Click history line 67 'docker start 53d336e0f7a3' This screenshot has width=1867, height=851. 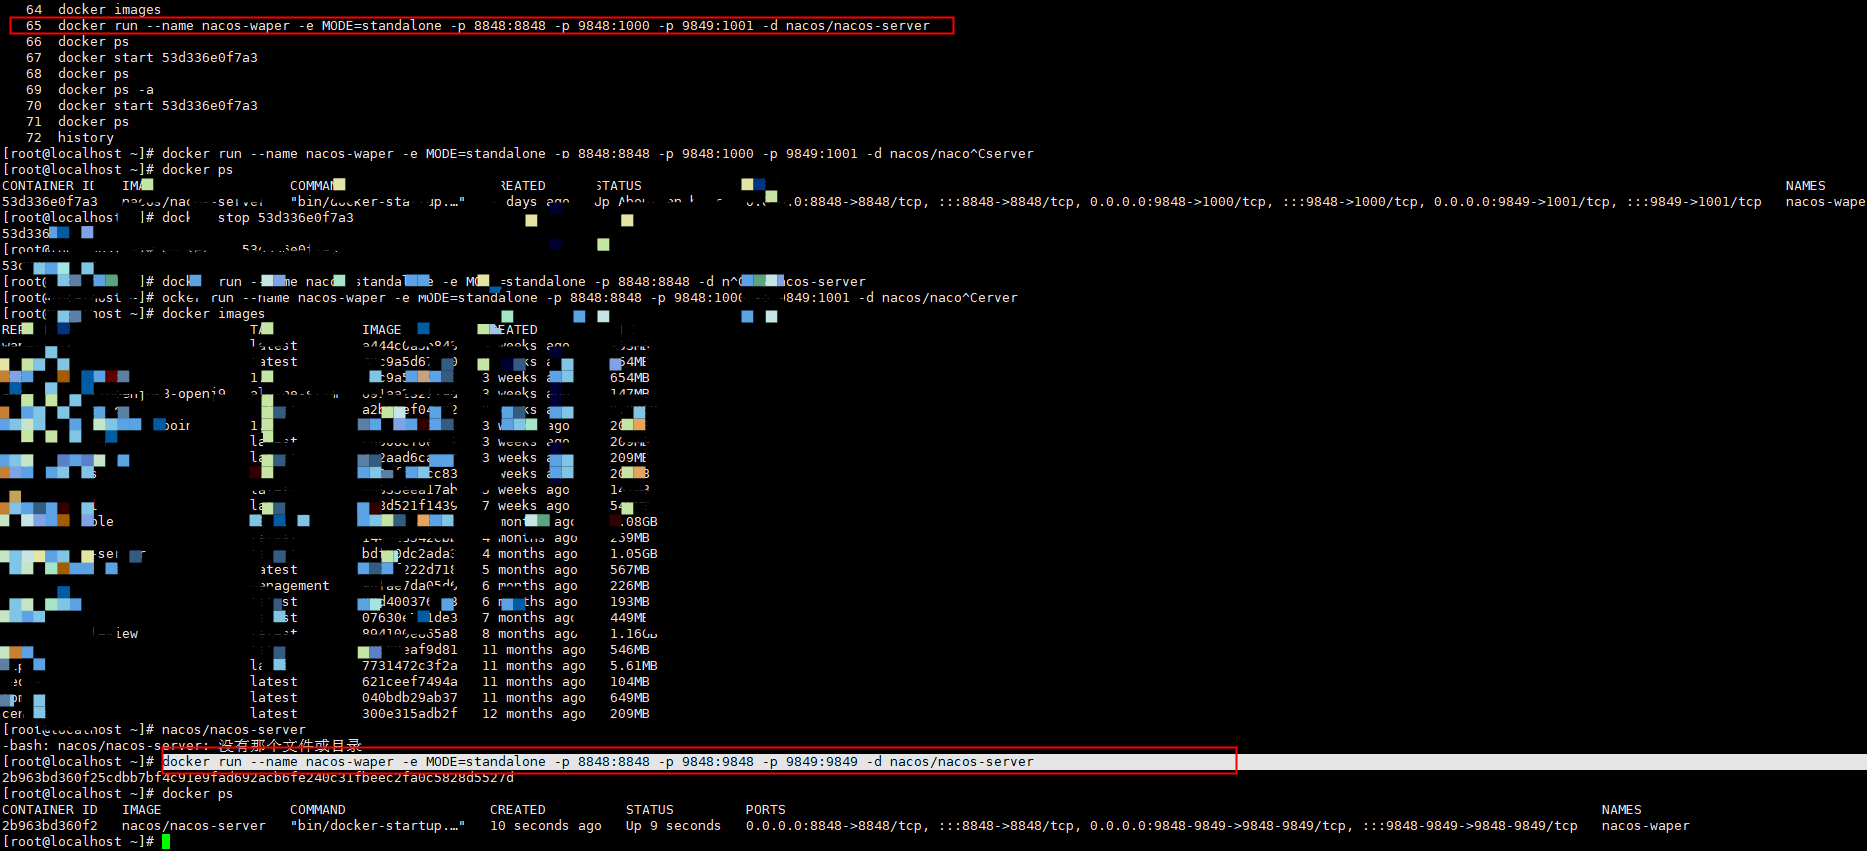[157, 57]
